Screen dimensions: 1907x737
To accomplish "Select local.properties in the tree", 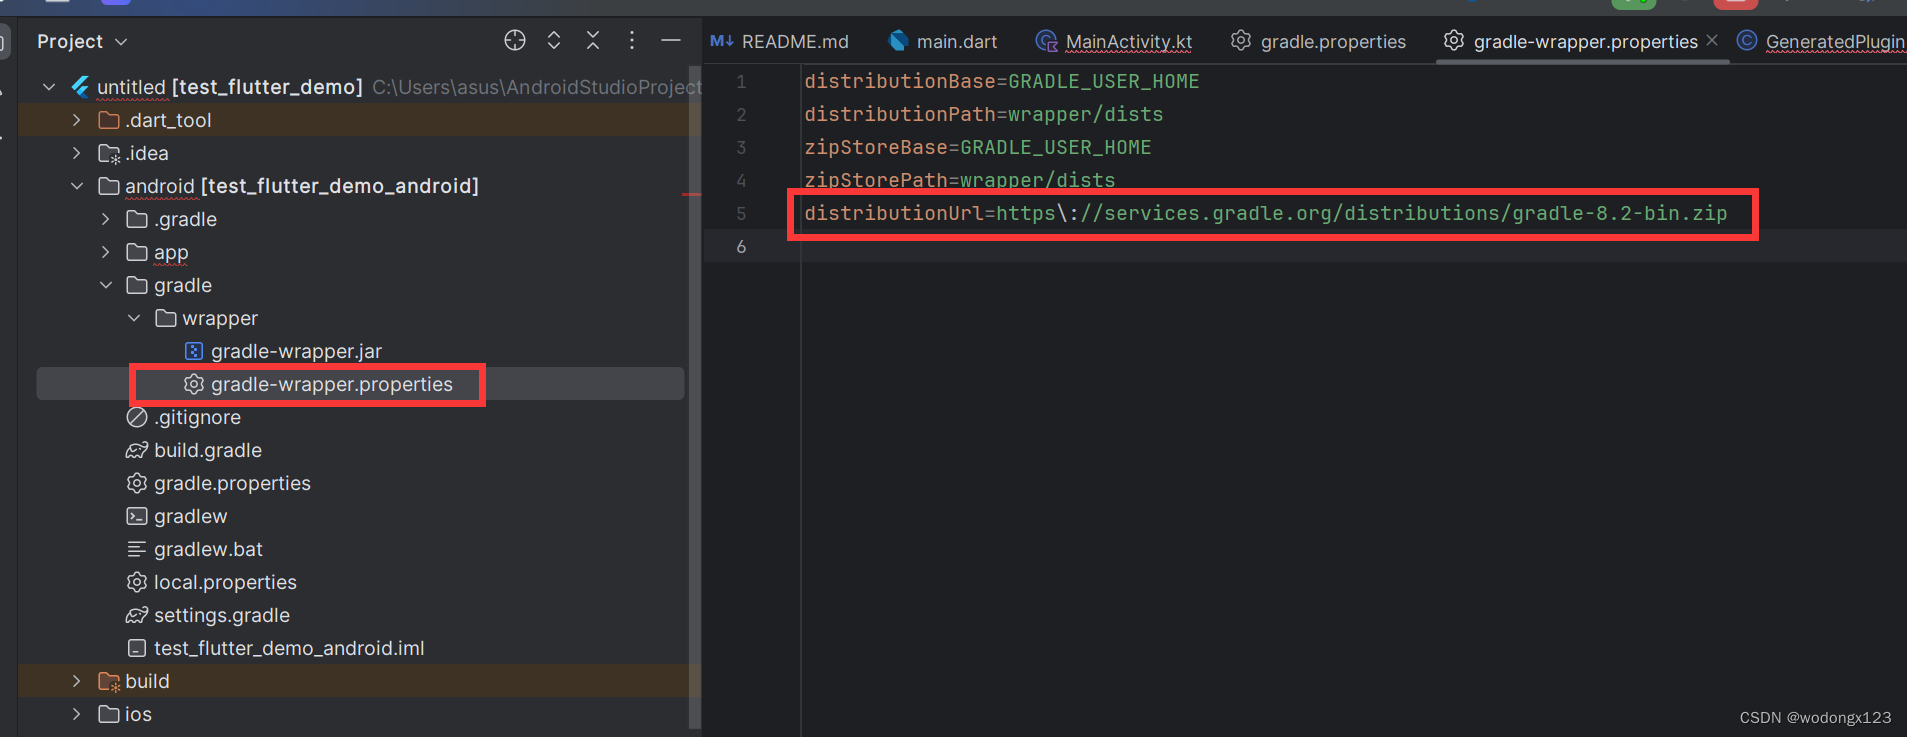I will point(225,582).
